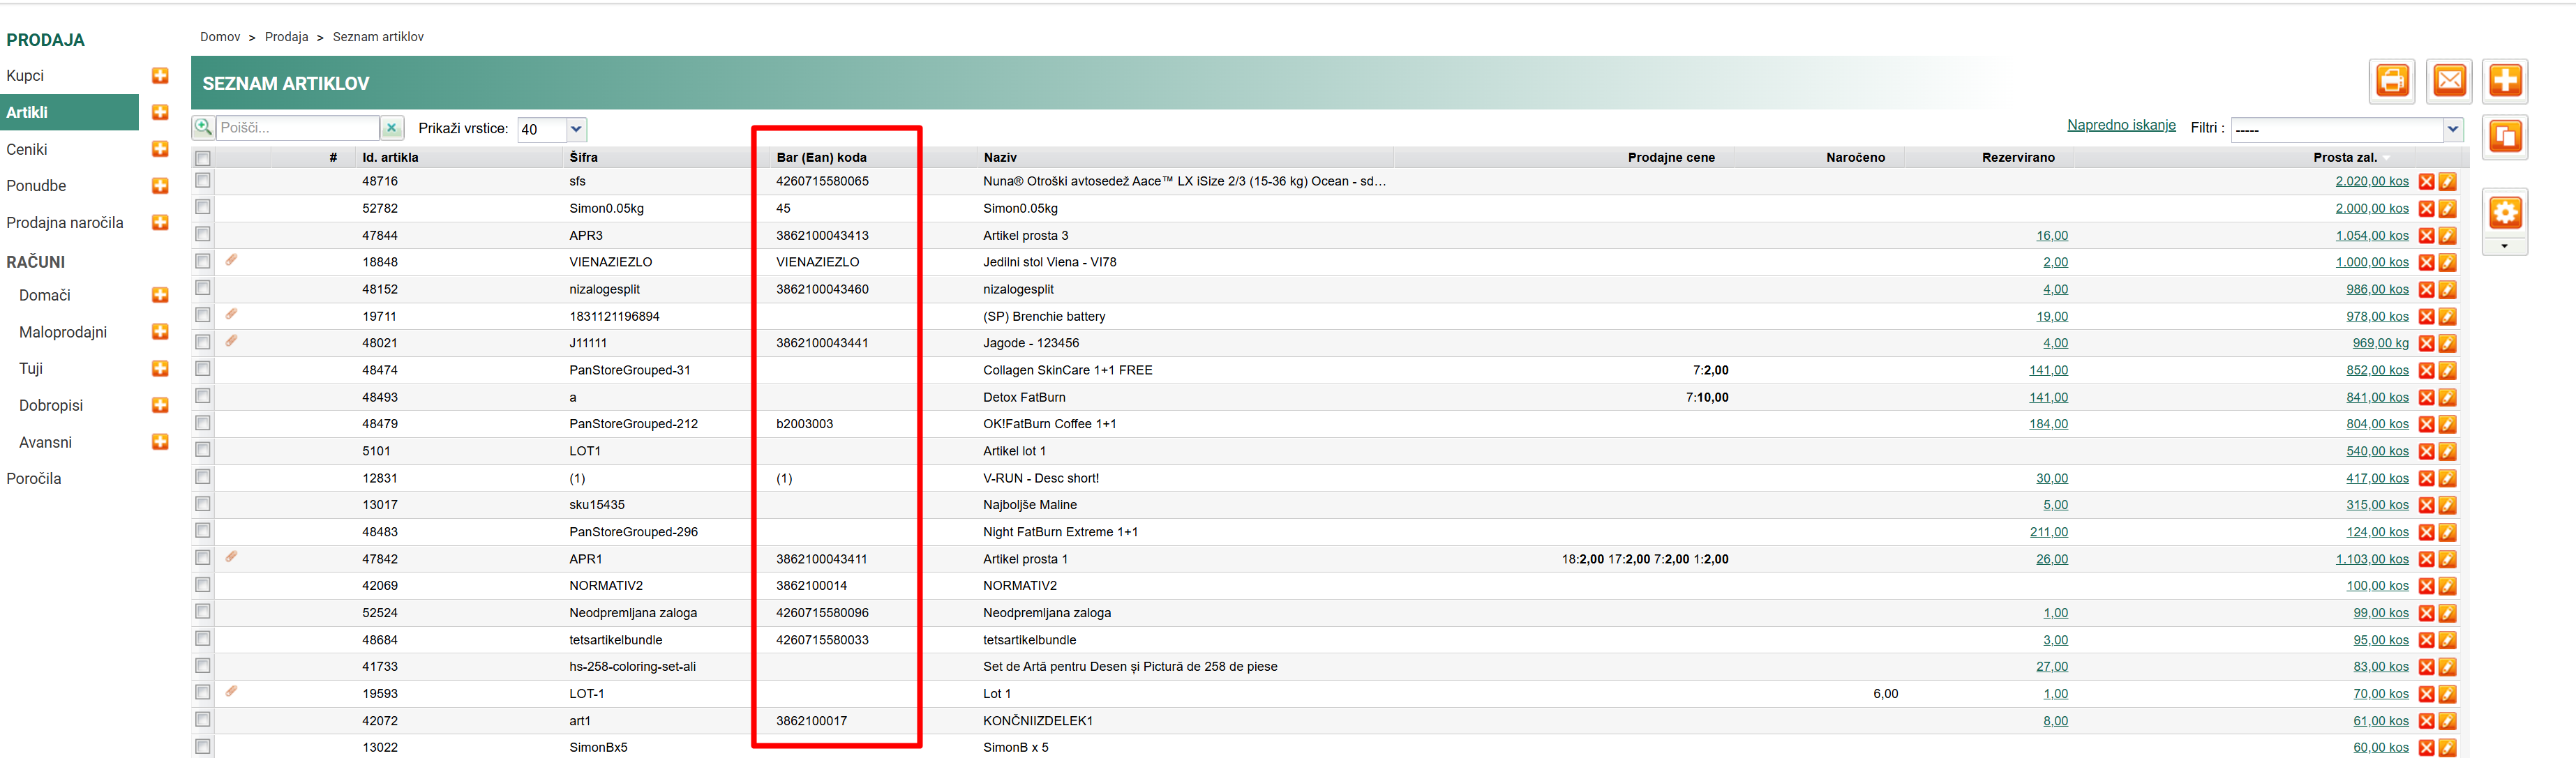The image size is (2576, 758).
Task: Click the envelope email icon
Action: point(2448,81)
